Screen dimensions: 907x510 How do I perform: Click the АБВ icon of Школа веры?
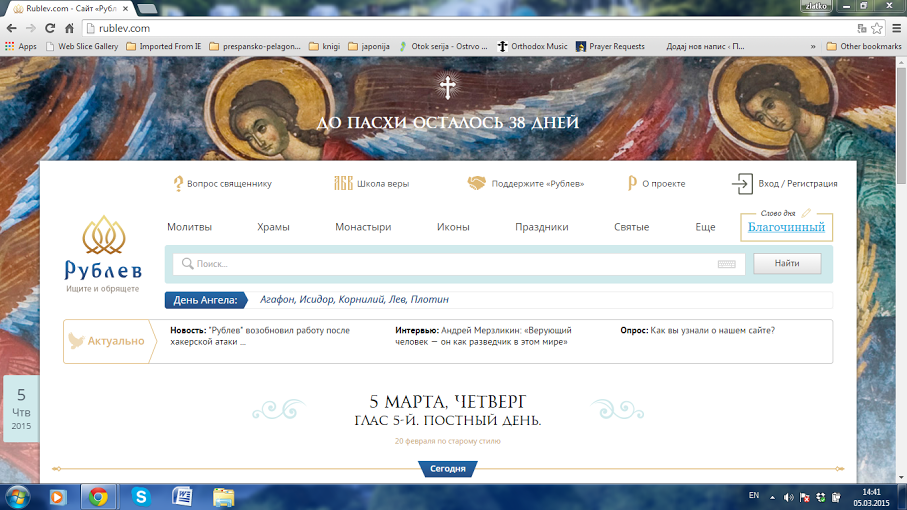(x=343, y=183)
